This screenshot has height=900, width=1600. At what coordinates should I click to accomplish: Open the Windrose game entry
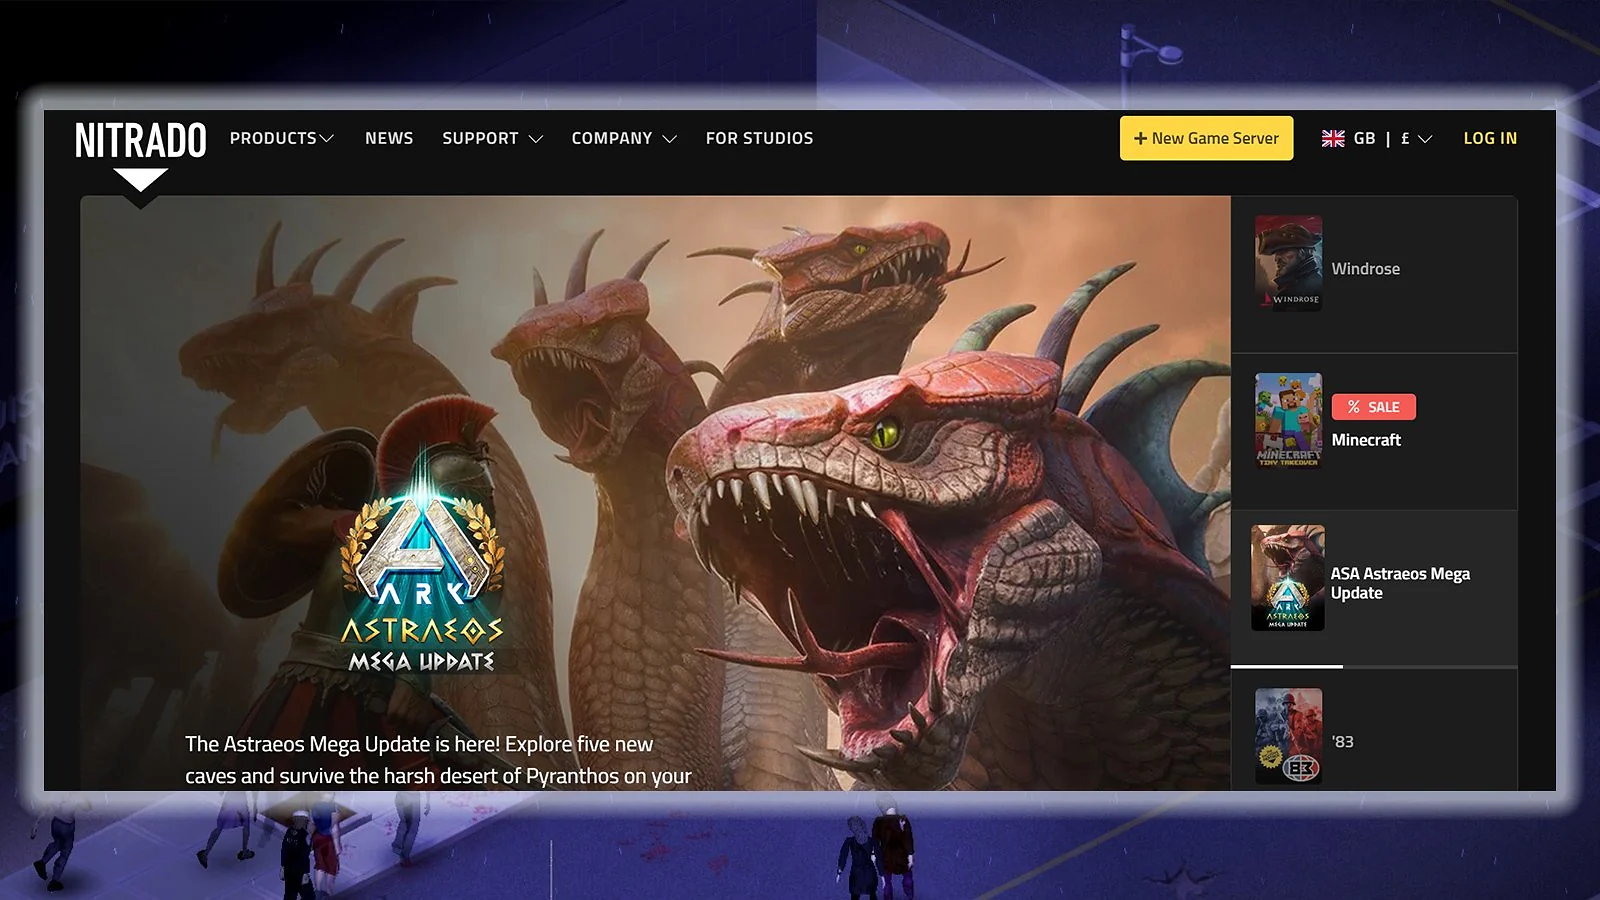click(x=1374, y=274)
